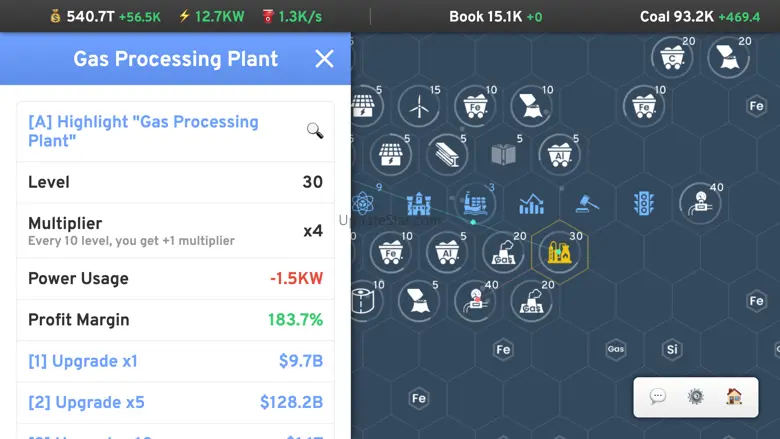Close the Gas Processing Plant panel
780x439 pixels.
(x=324, y=59)
